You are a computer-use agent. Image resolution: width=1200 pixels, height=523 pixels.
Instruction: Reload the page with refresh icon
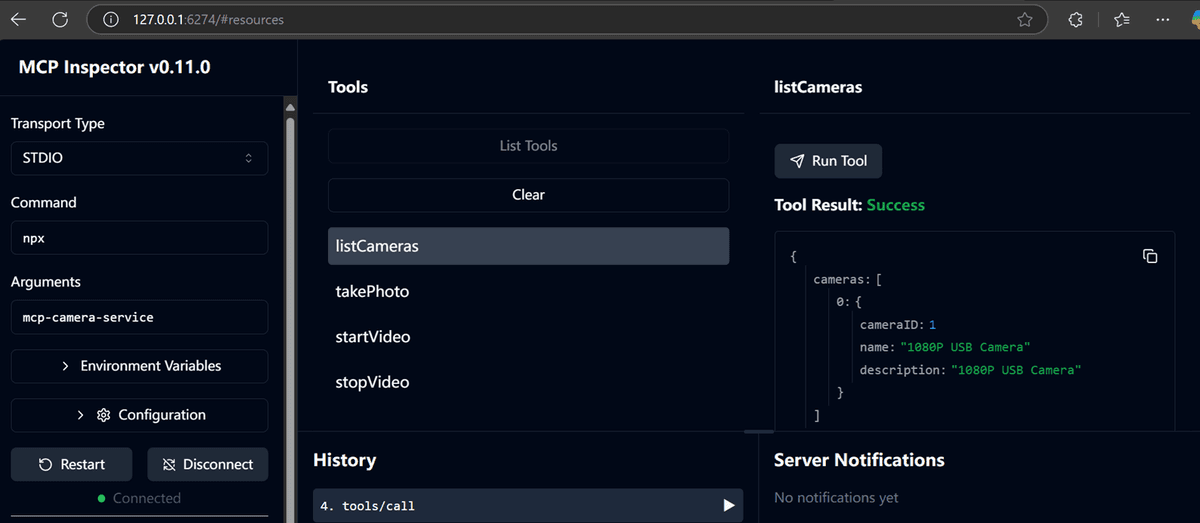(60, 19)
